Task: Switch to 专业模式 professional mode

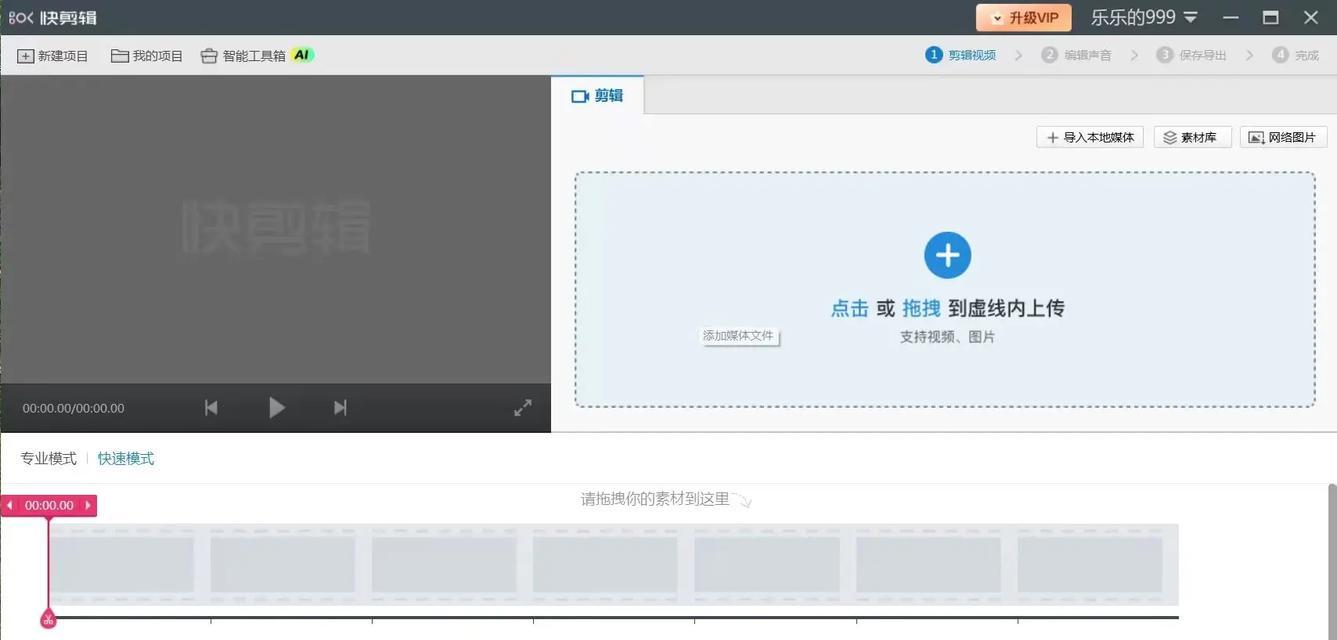Action: (48, 458)
